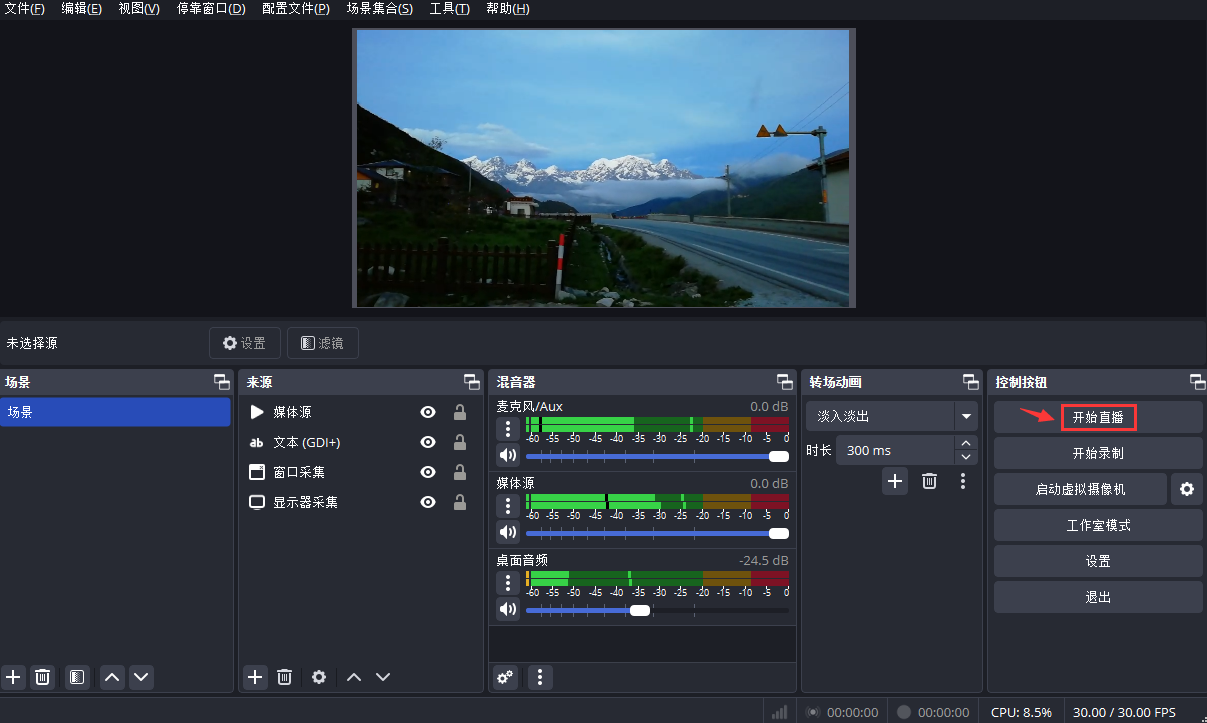Click the scene filters icon in 场景 panel
1207x723 pixels.
77,677
